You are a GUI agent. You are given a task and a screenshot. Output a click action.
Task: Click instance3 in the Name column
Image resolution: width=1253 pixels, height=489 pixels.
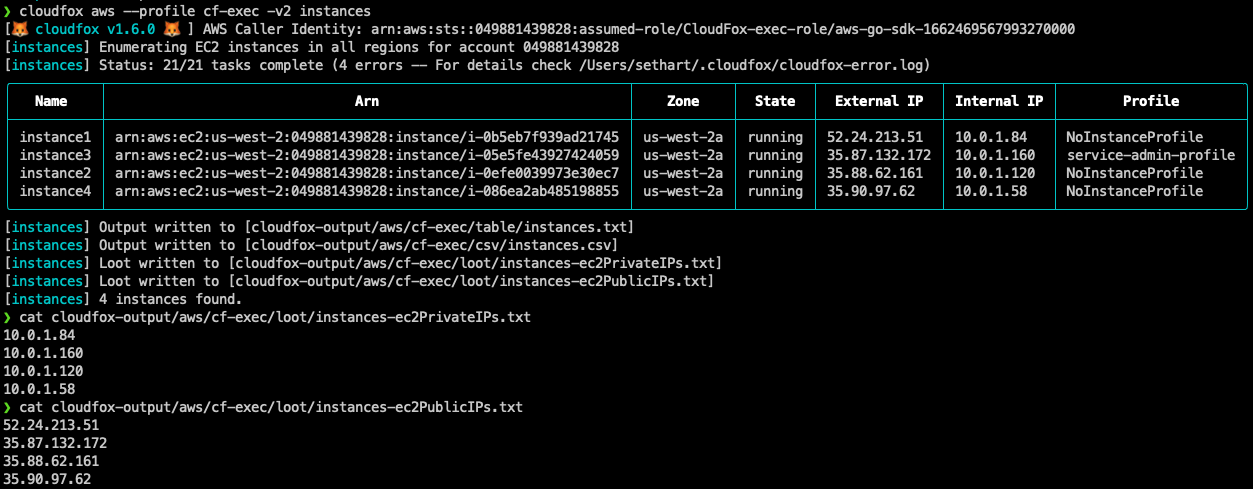(55, 155)
